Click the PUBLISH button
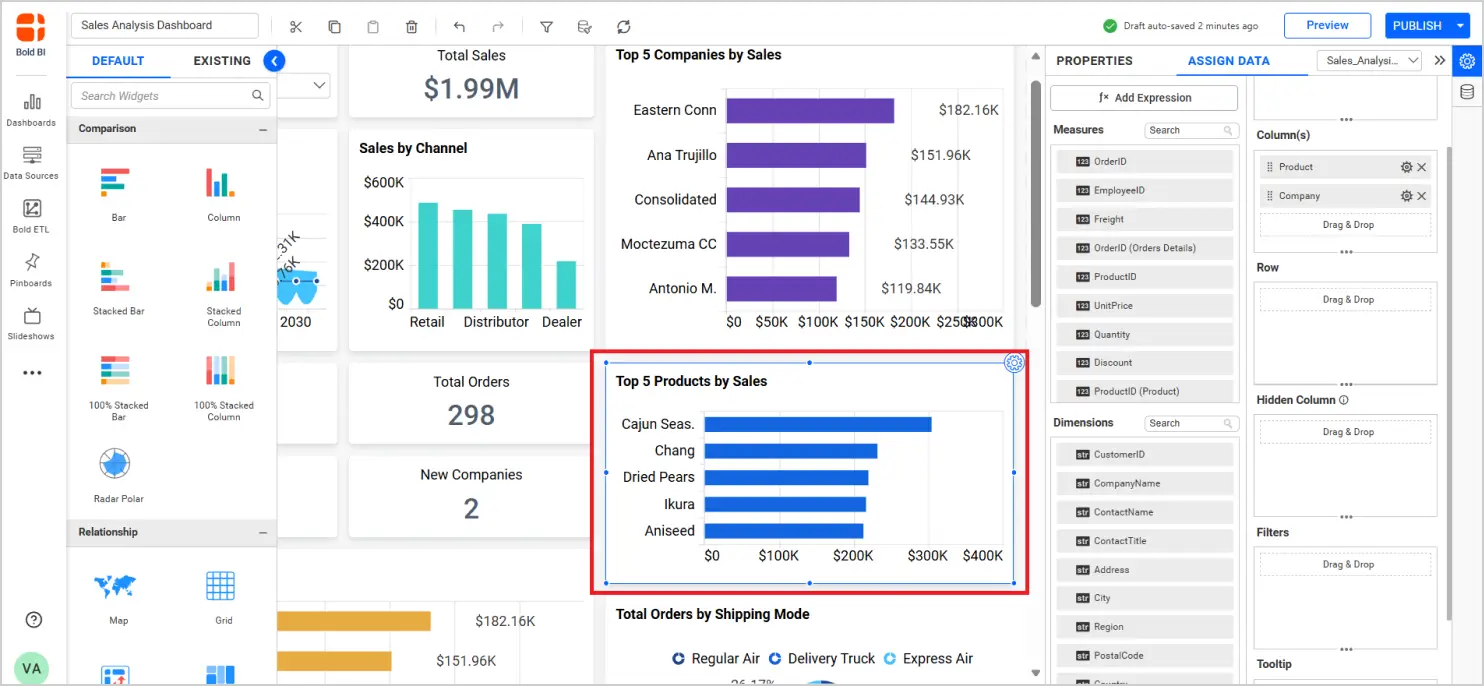1484x686 pixels. click(1417, 26)
